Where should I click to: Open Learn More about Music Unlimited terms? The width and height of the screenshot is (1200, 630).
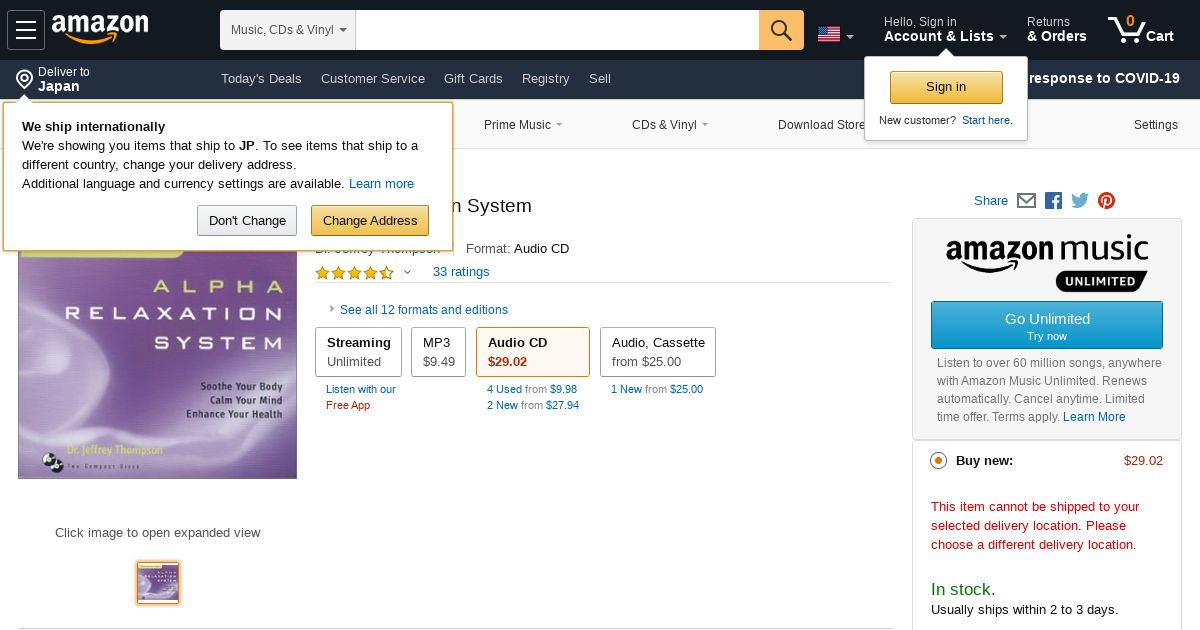coord(1094,417)
